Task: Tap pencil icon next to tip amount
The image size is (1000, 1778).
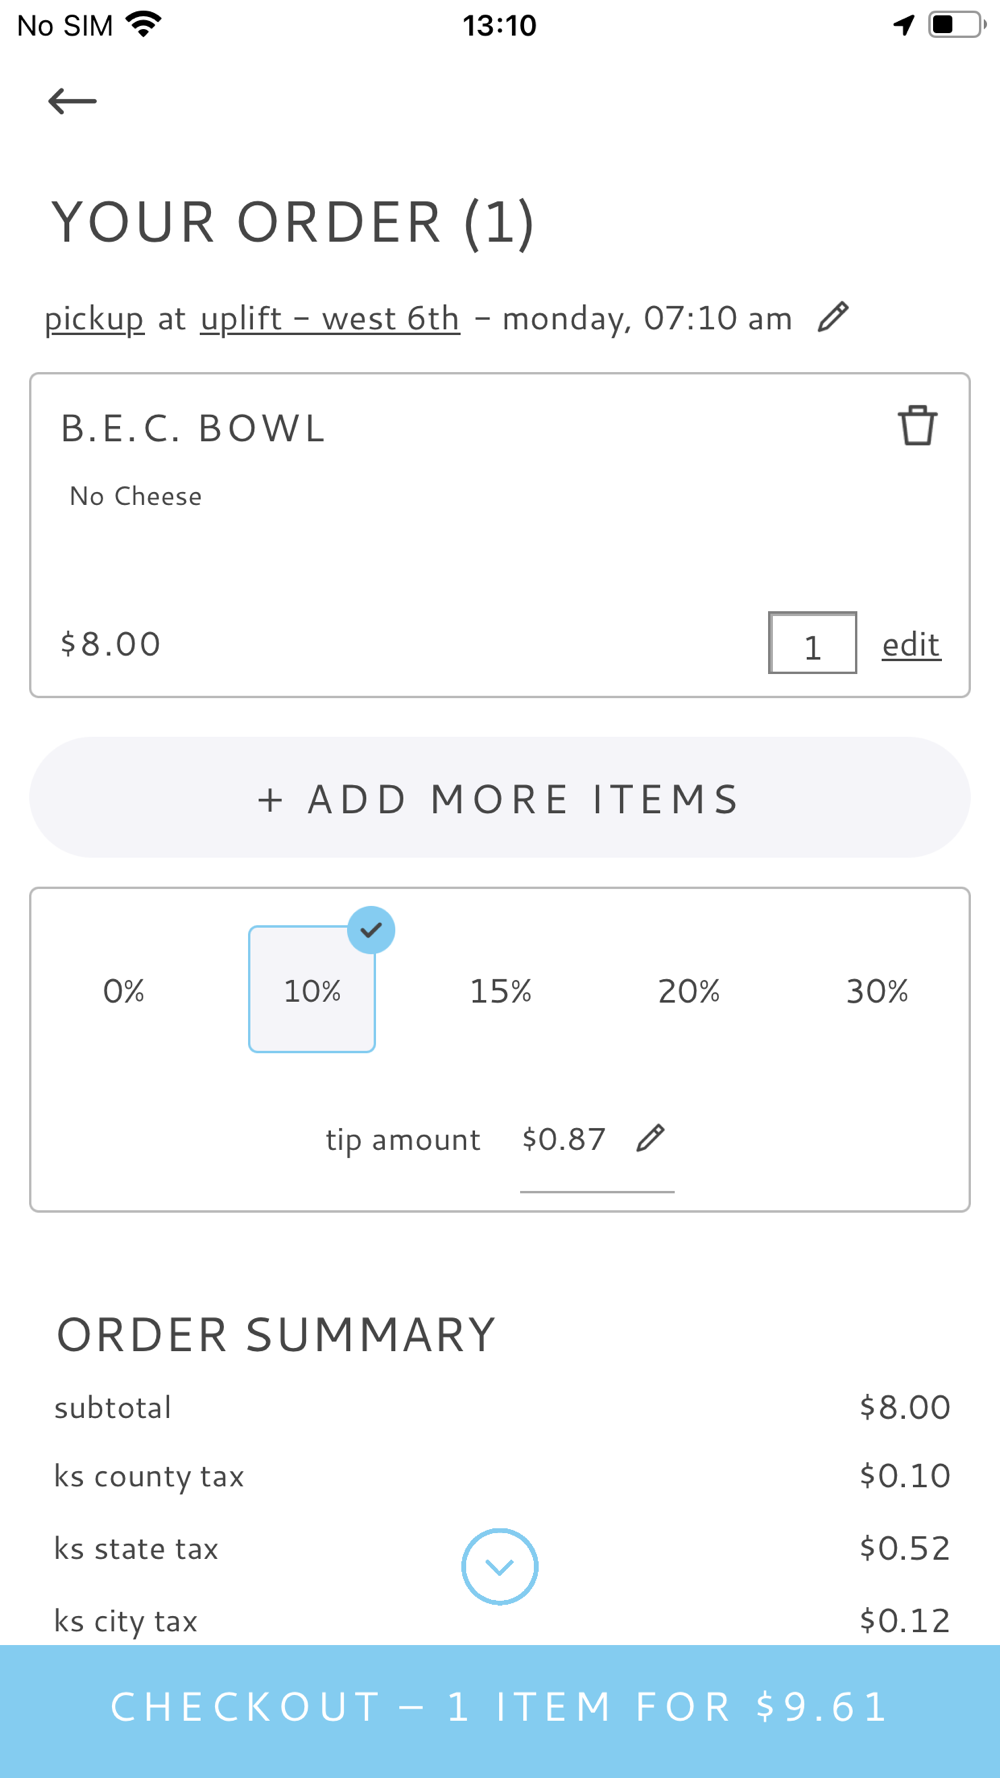Action: coord(650,1138)
